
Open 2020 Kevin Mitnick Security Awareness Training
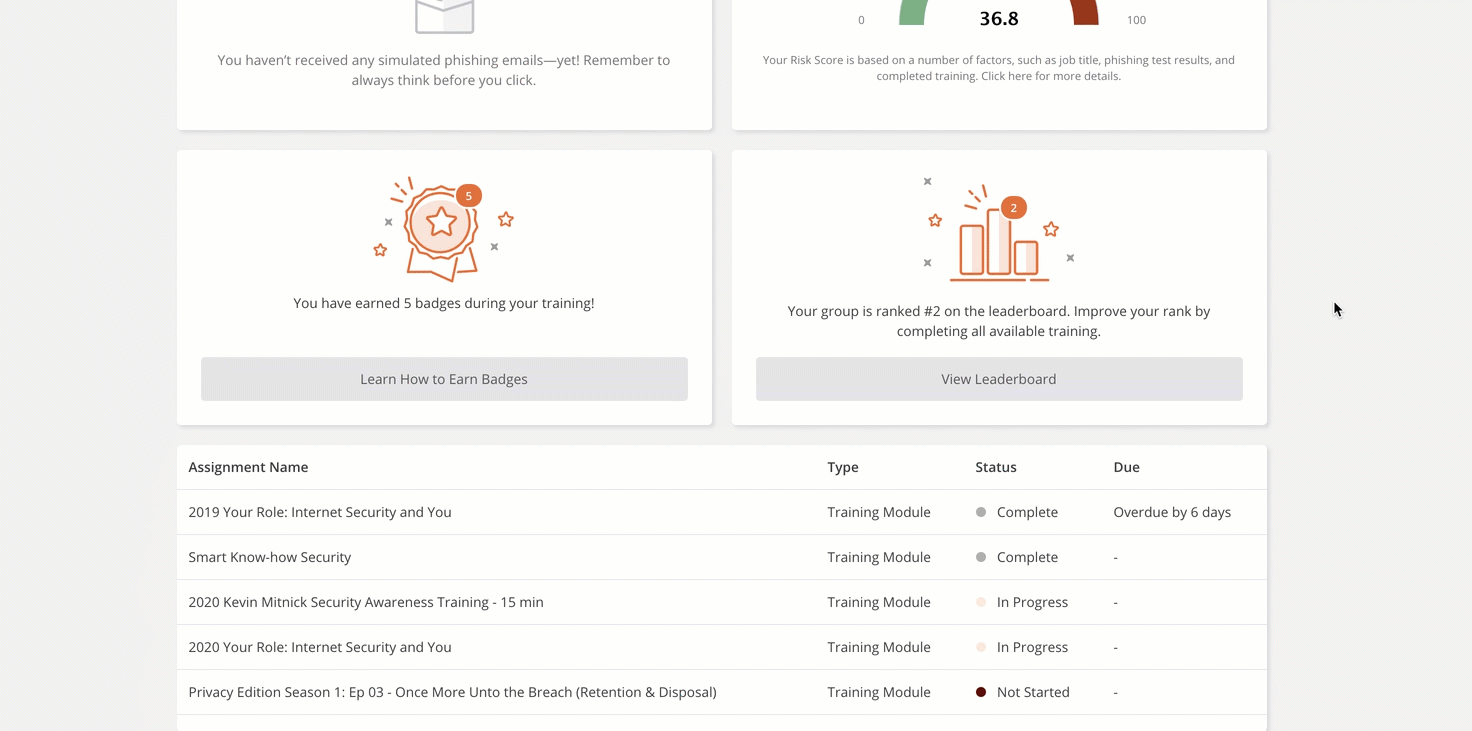tap(366, 602)
